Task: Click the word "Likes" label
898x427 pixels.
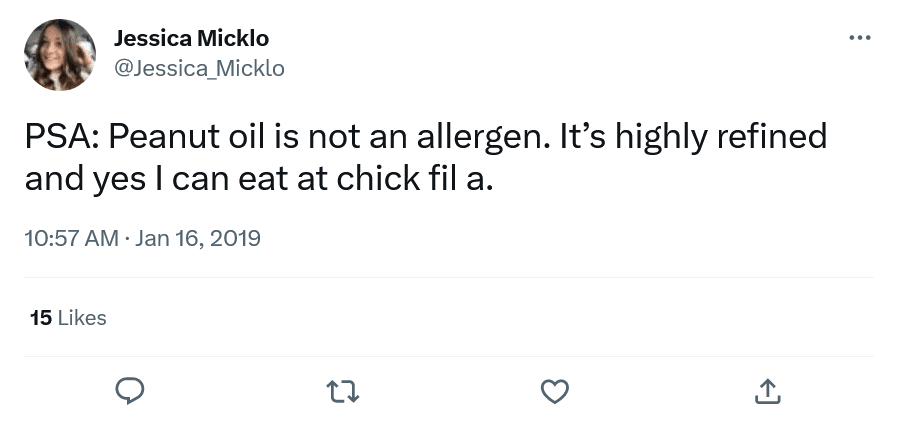Action: pos(82,318)
